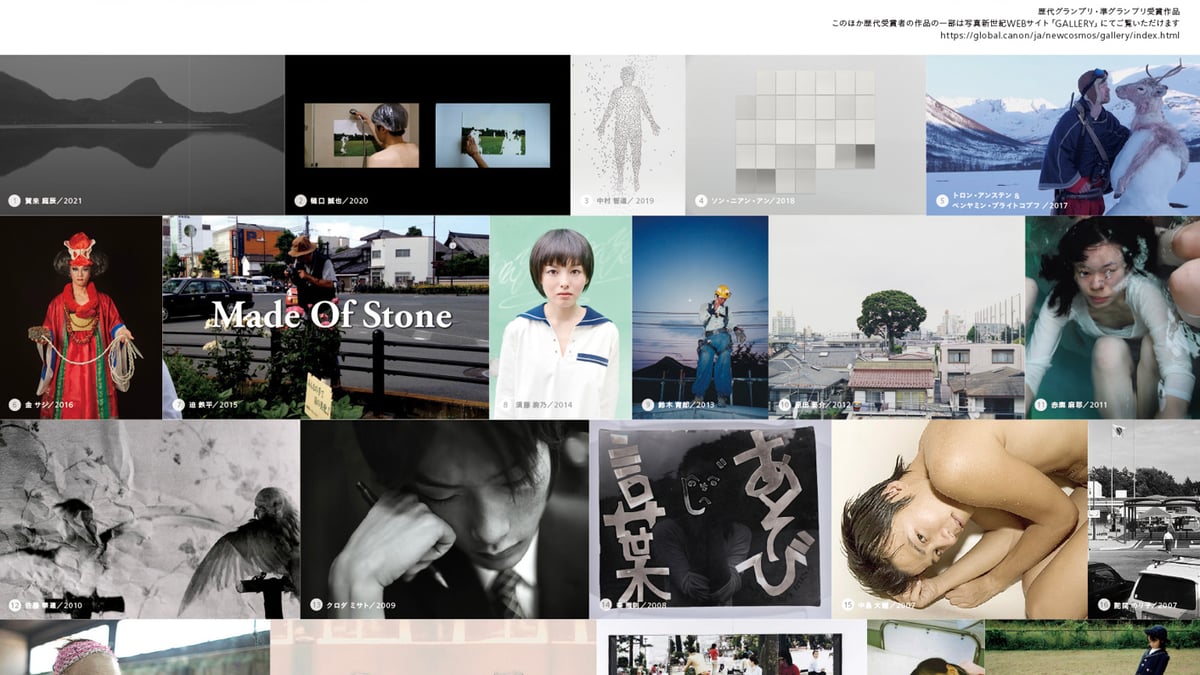Click the caption numbered 6 ending /2016

tap(41, 405)
